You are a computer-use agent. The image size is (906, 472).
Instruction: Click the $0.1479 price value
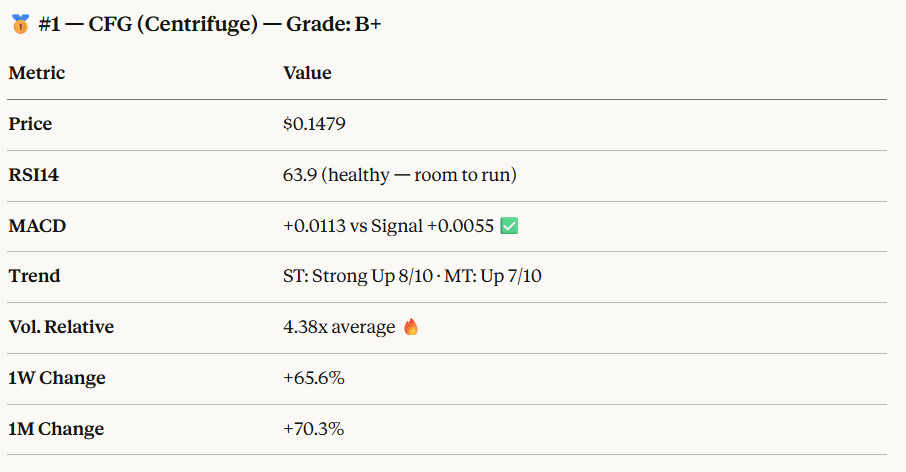[315, 124]
